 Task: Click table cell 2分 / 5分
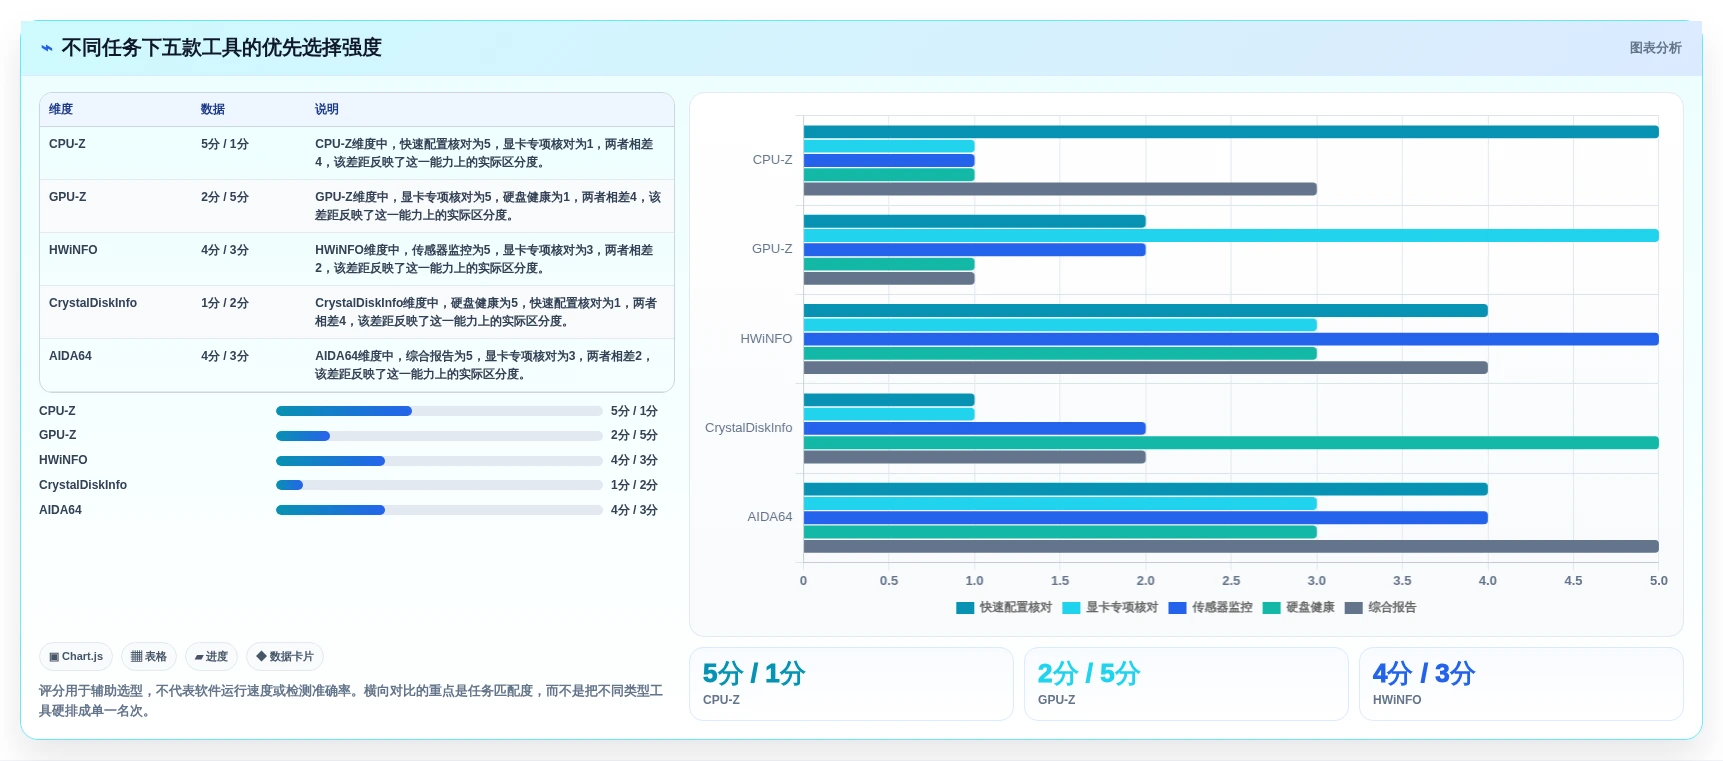tap(225, 197)
